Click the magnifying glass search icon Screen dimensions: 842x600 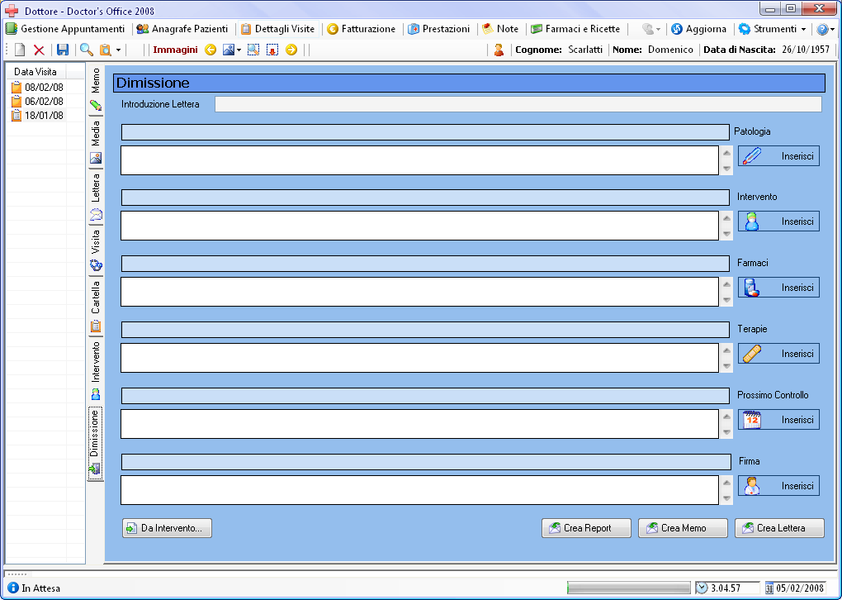86,50
